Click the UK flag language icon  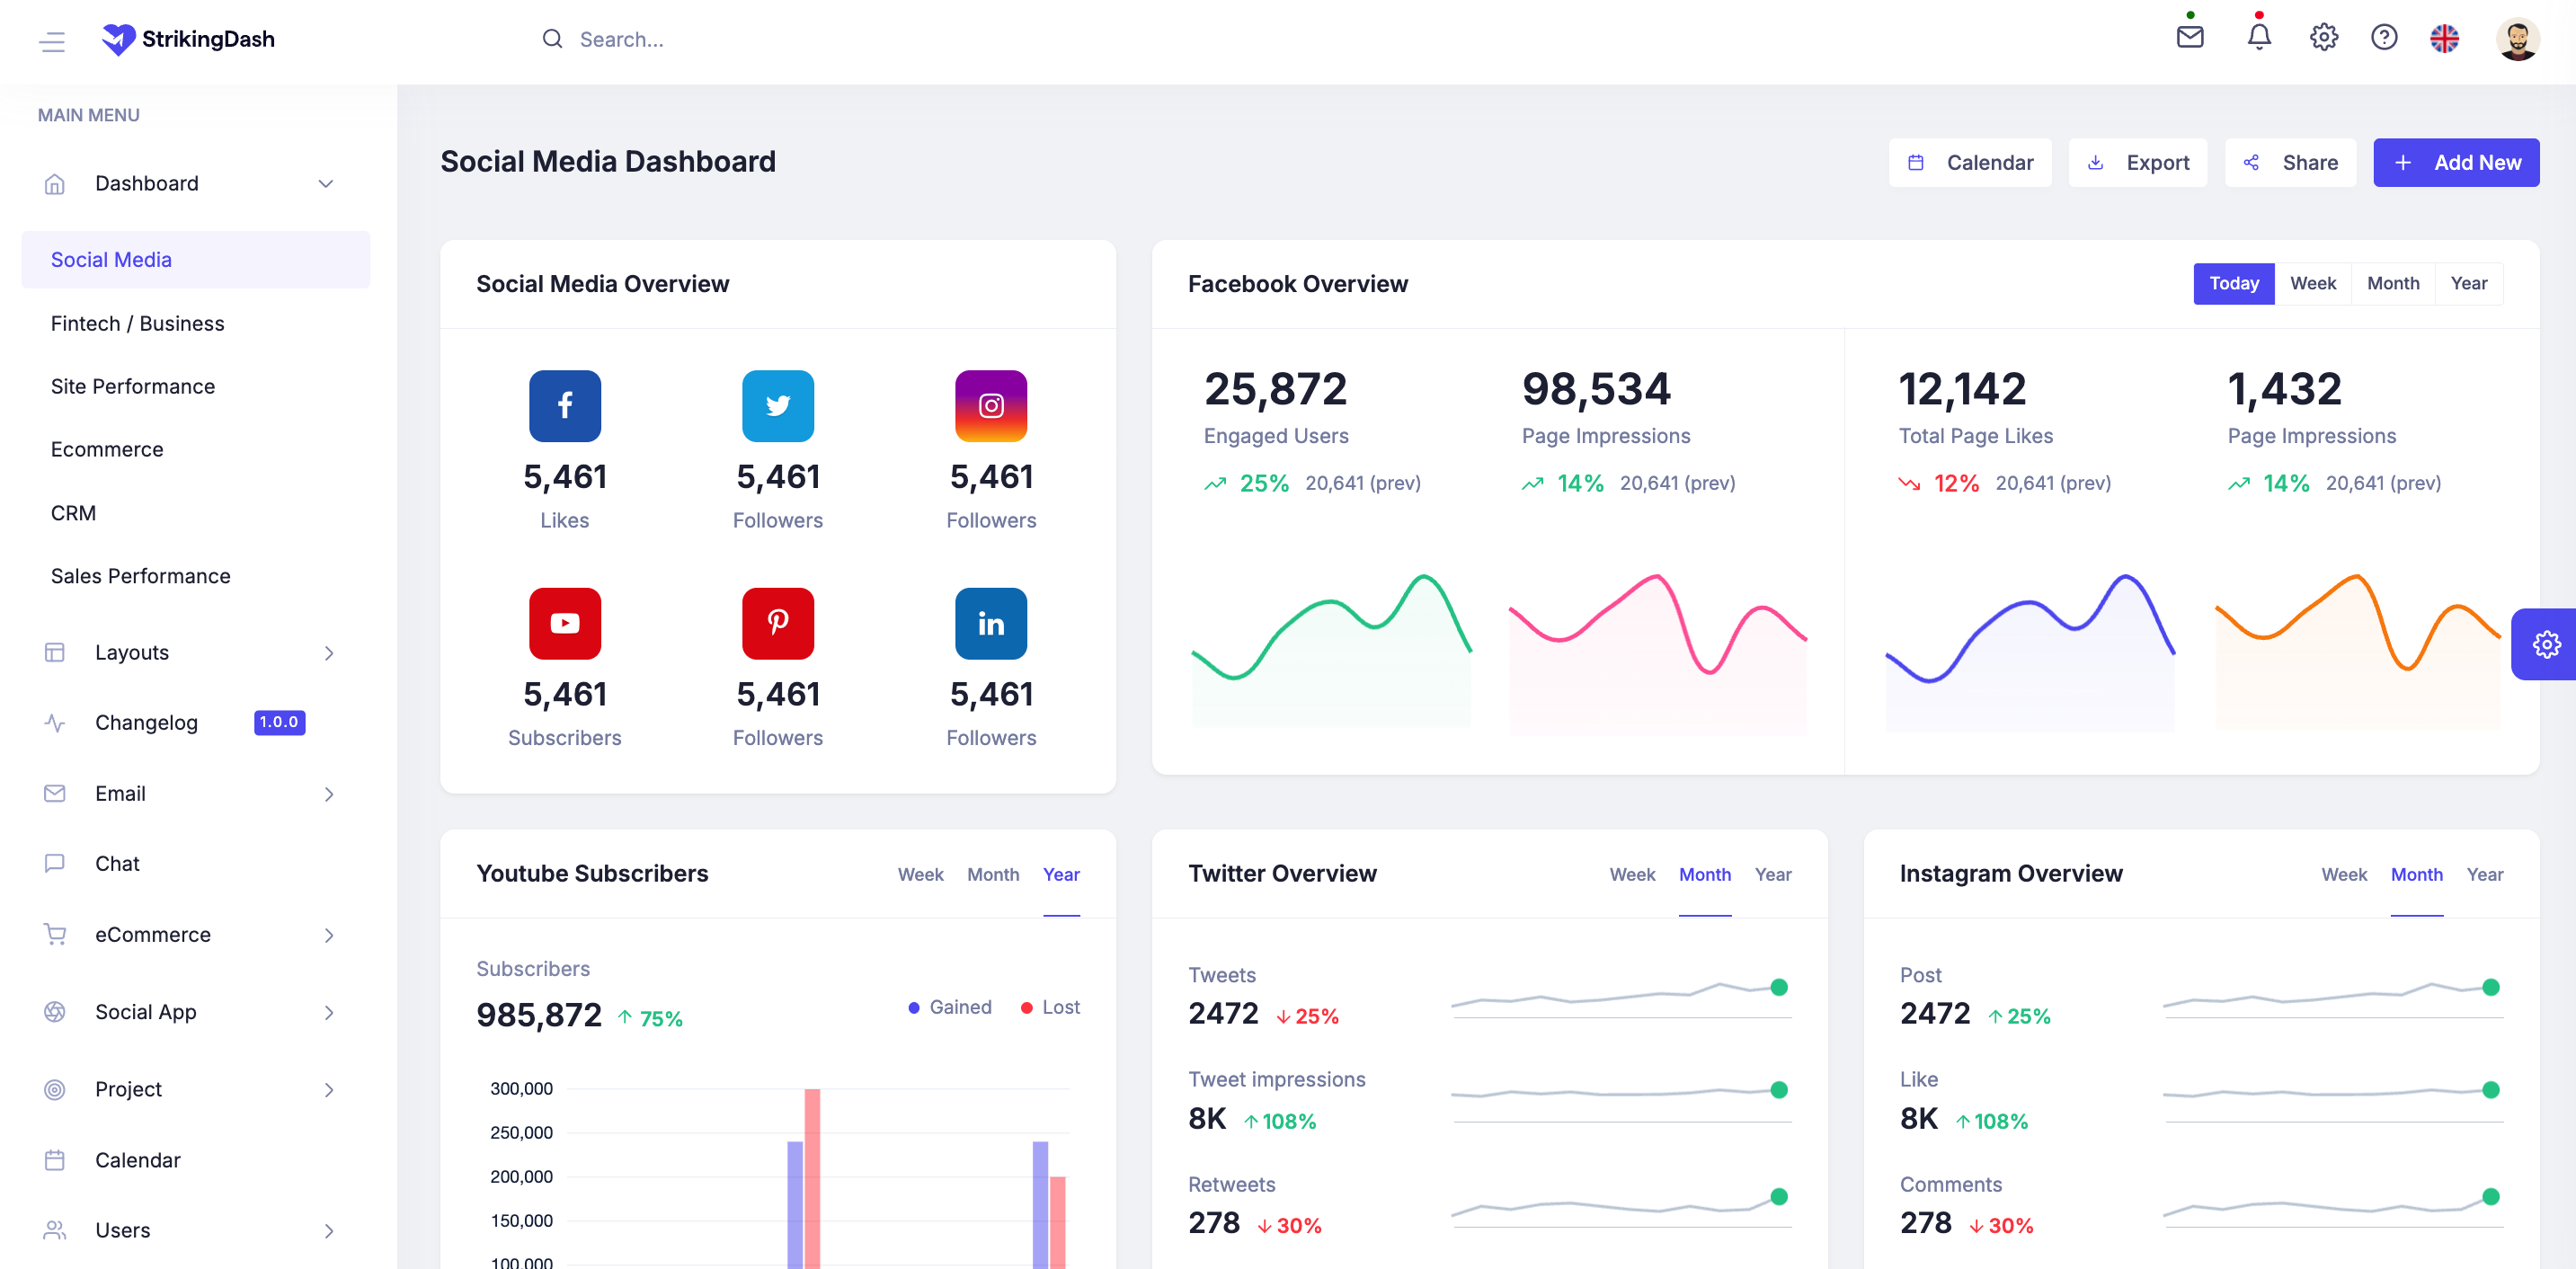(2444, 39)
